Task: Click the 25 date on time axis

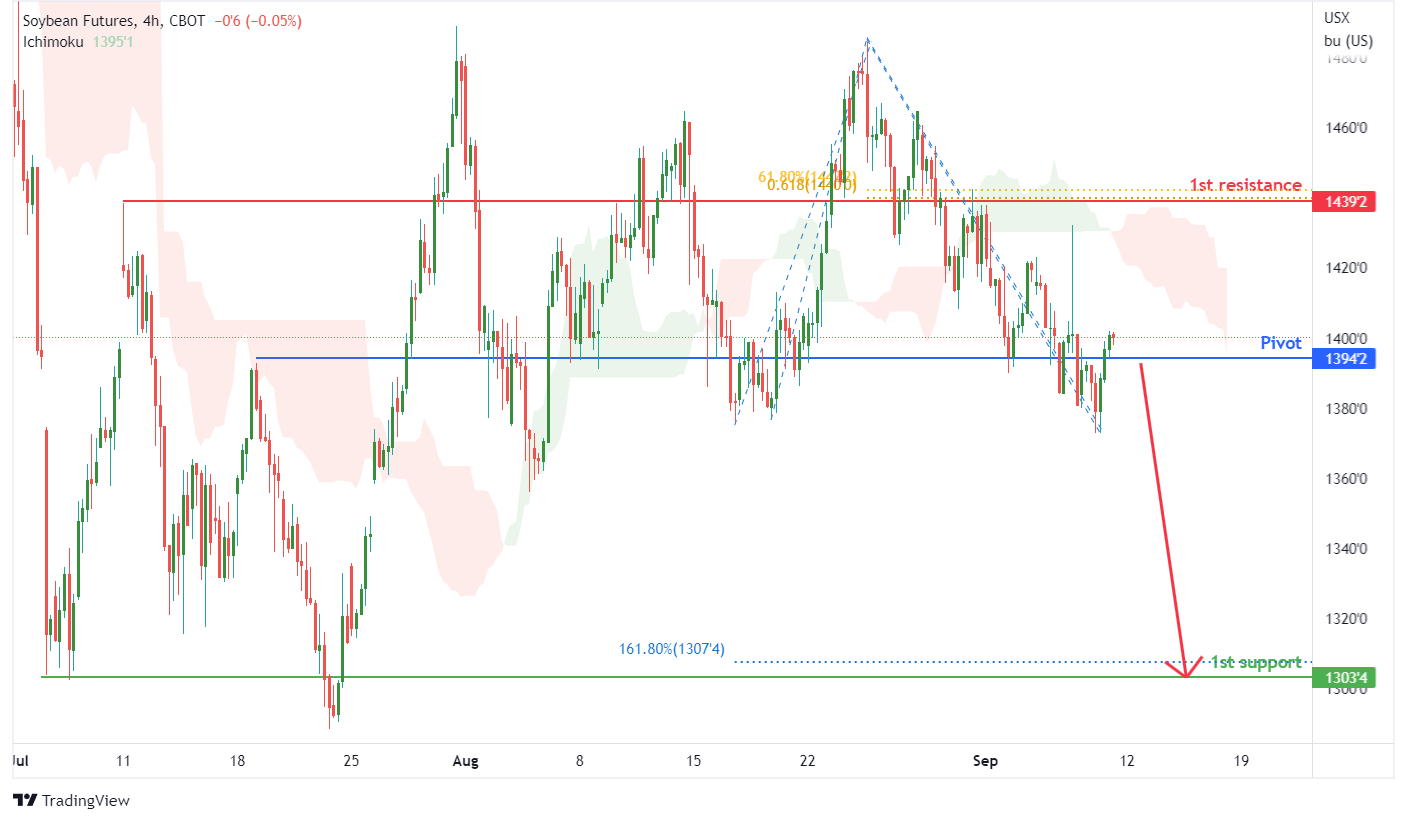Action: tap(351, 761)
